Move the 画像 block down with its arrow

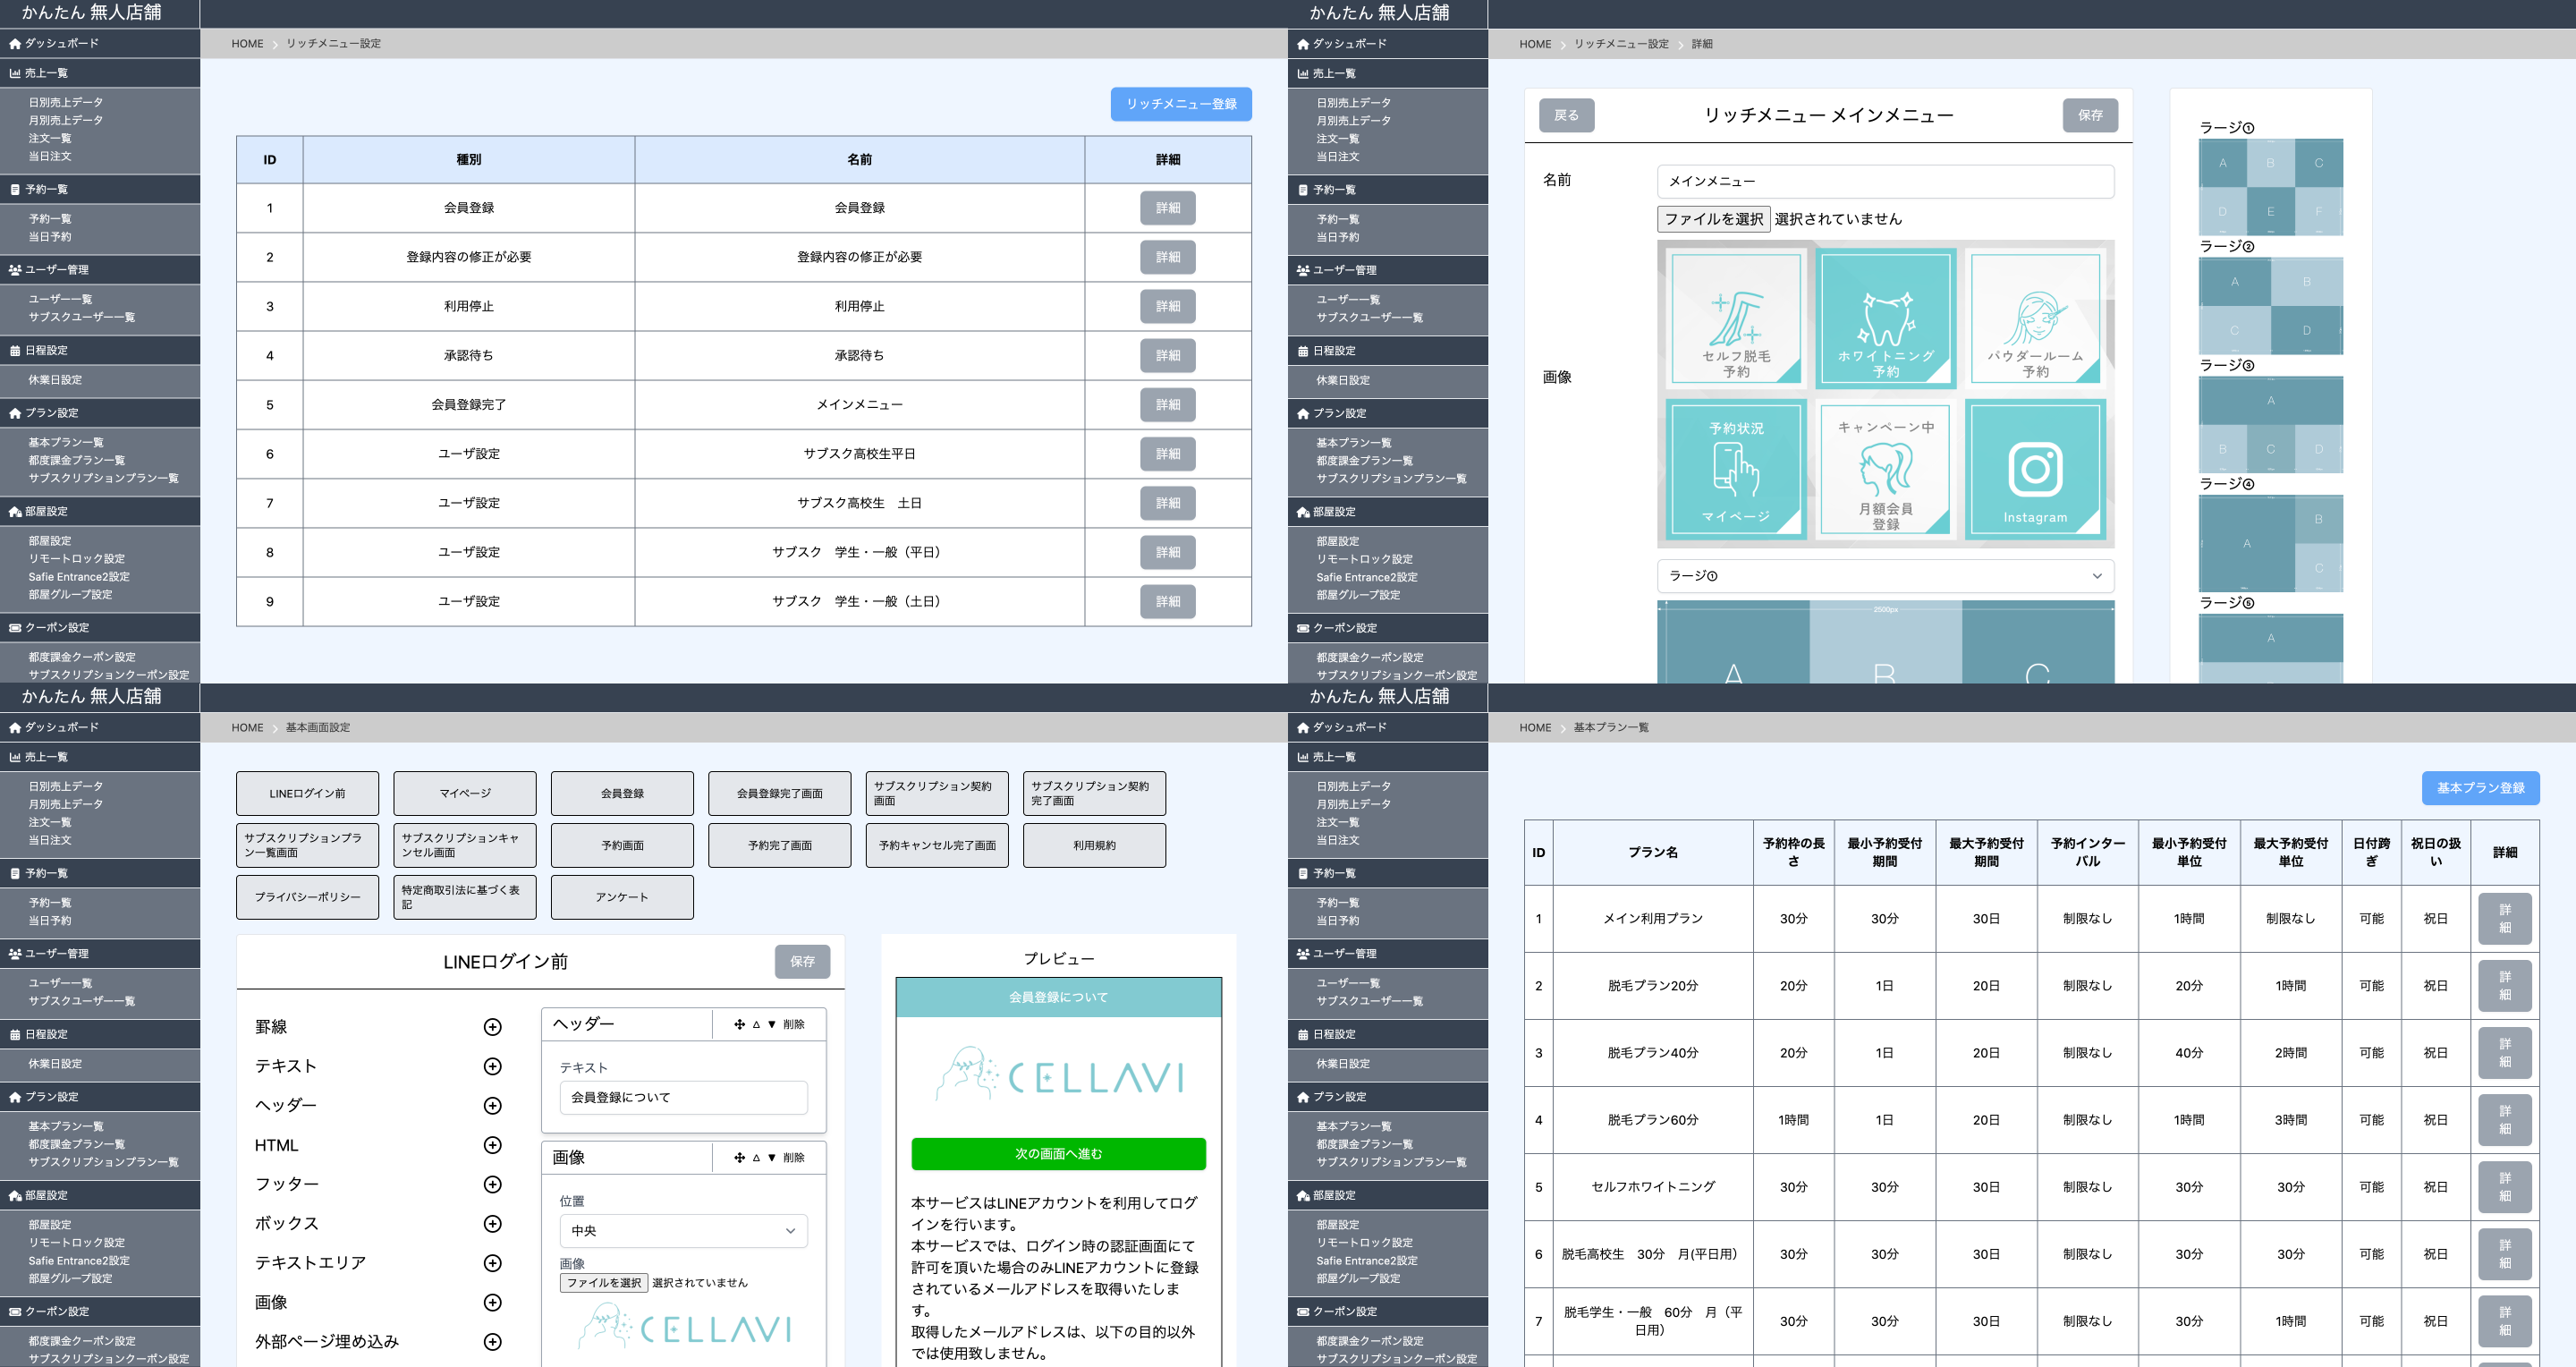(x=771, y=1158)
